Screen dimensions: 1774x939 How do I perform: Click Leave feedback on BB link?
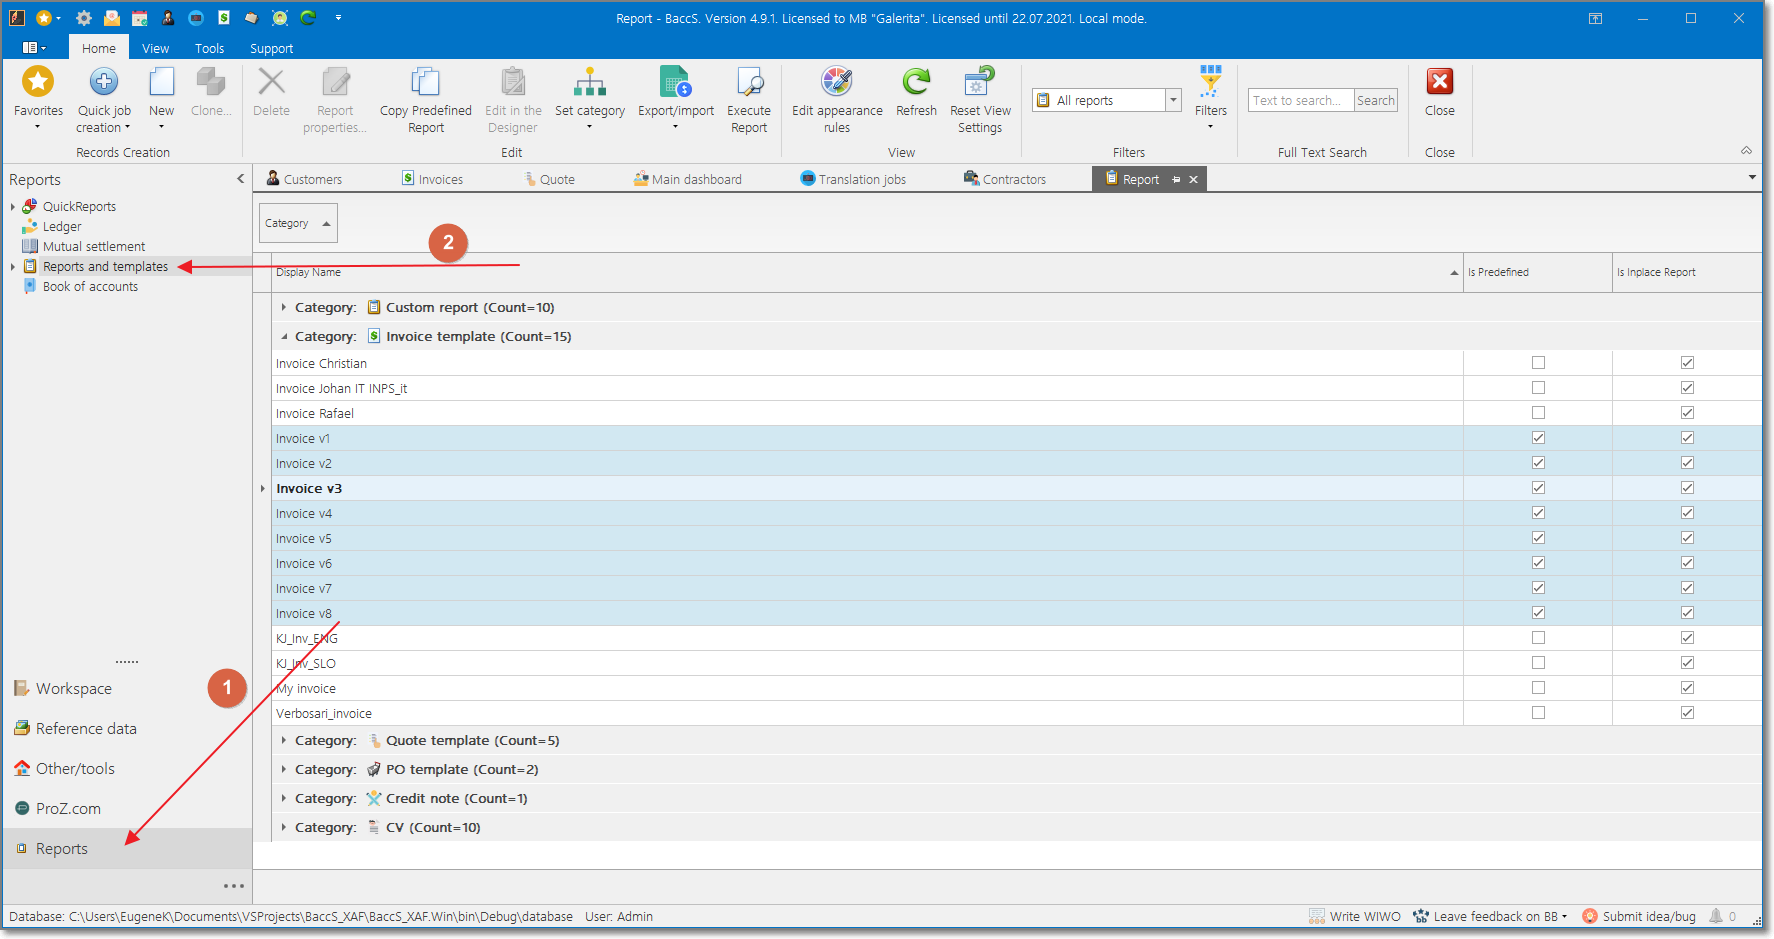[1489, 917]
